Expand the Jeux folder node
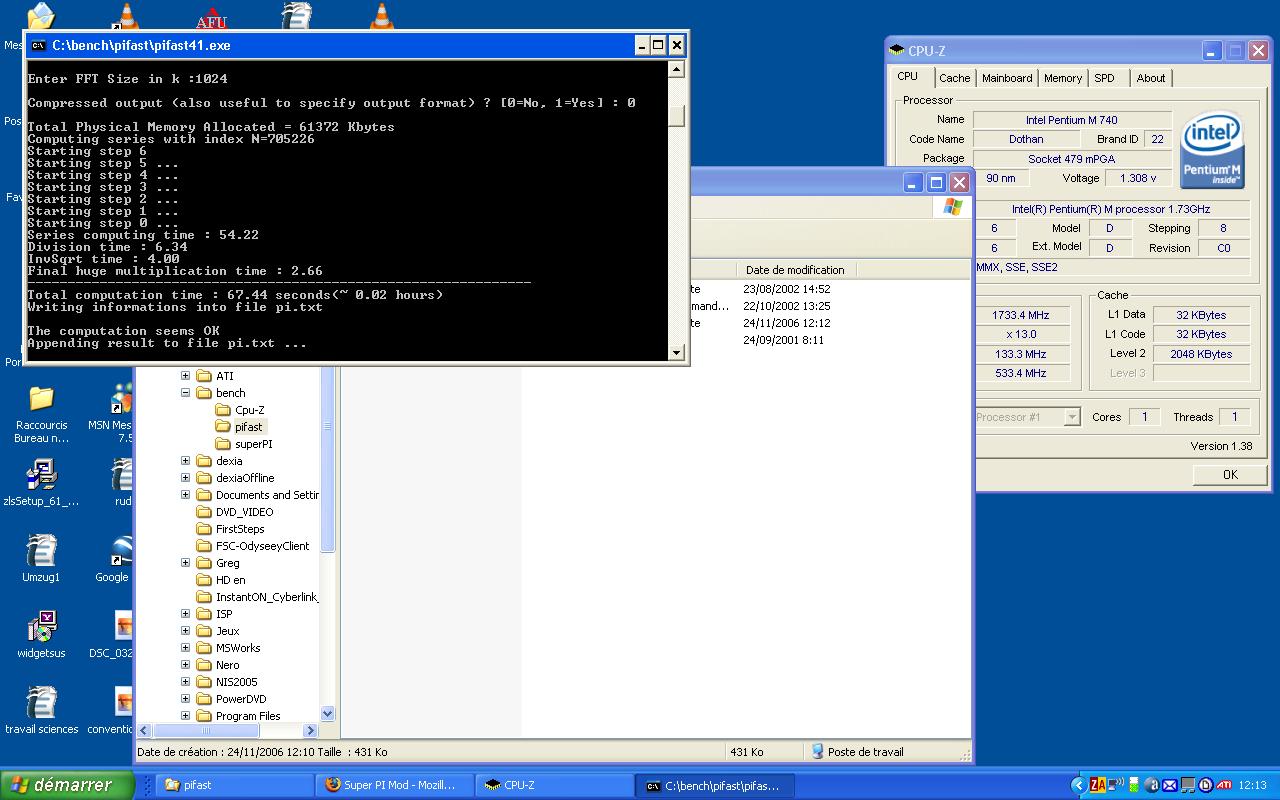This screenshot has height=800, width=1280. (185, 631)
